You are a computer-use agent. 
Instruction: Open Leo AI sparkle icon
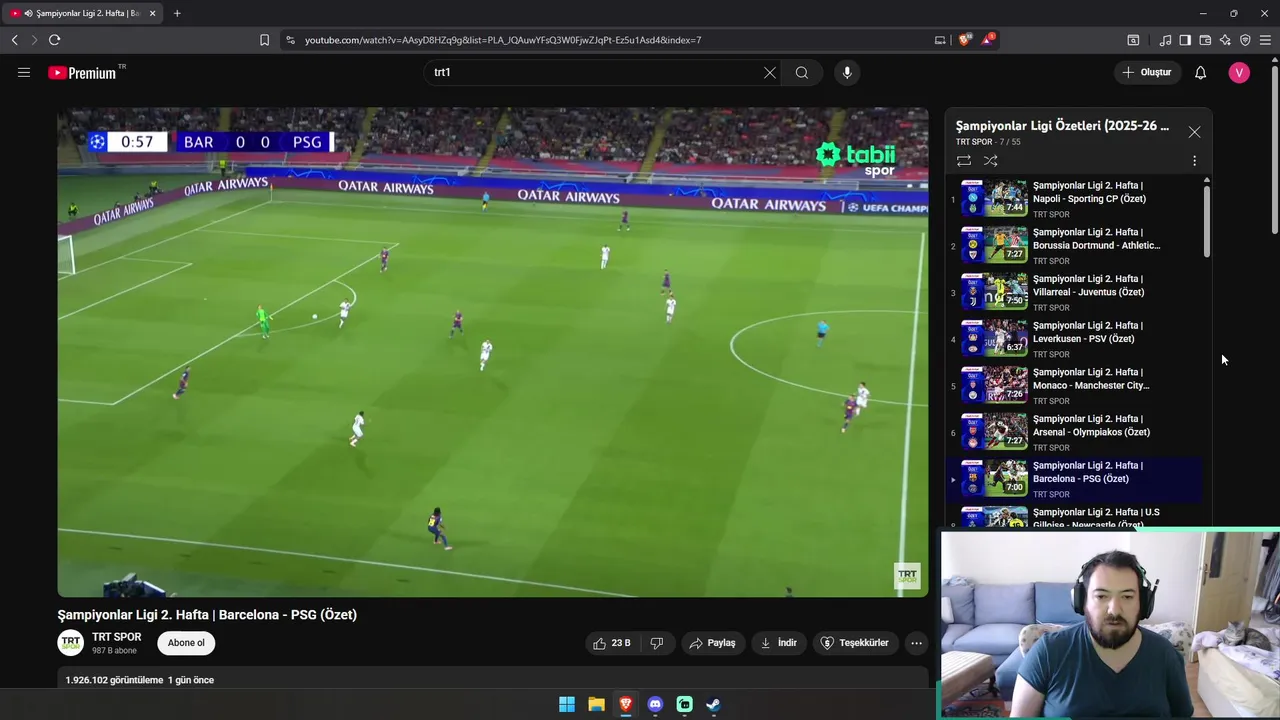coord(1225,40)
